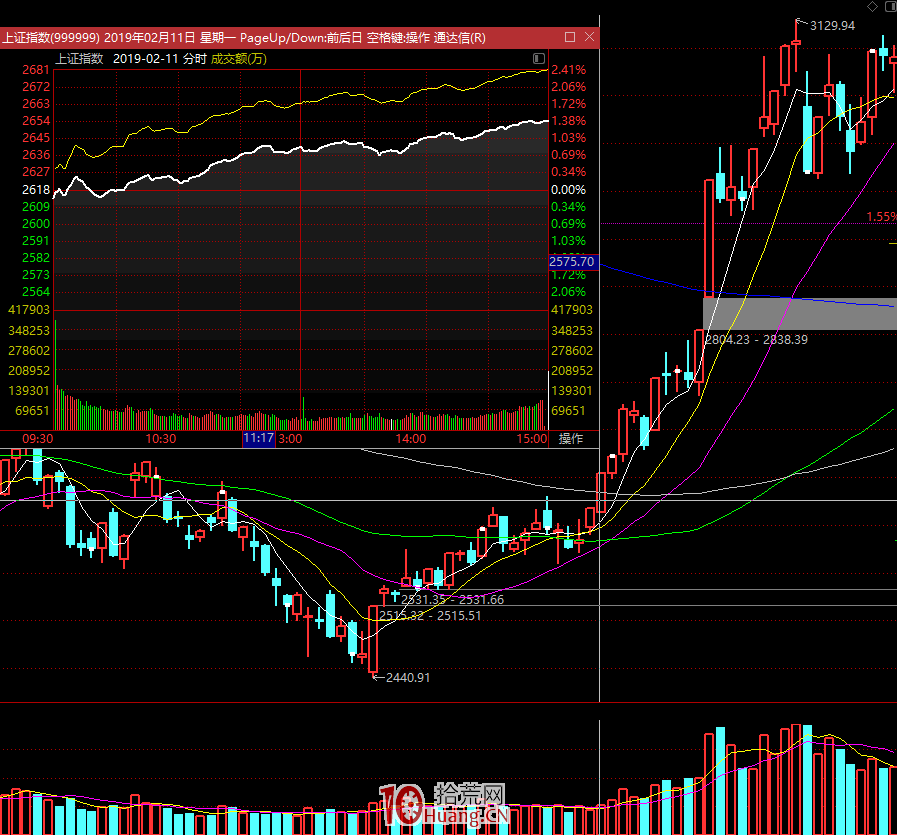Close the 上证指数 intraday popup window

tap(589, 37)
